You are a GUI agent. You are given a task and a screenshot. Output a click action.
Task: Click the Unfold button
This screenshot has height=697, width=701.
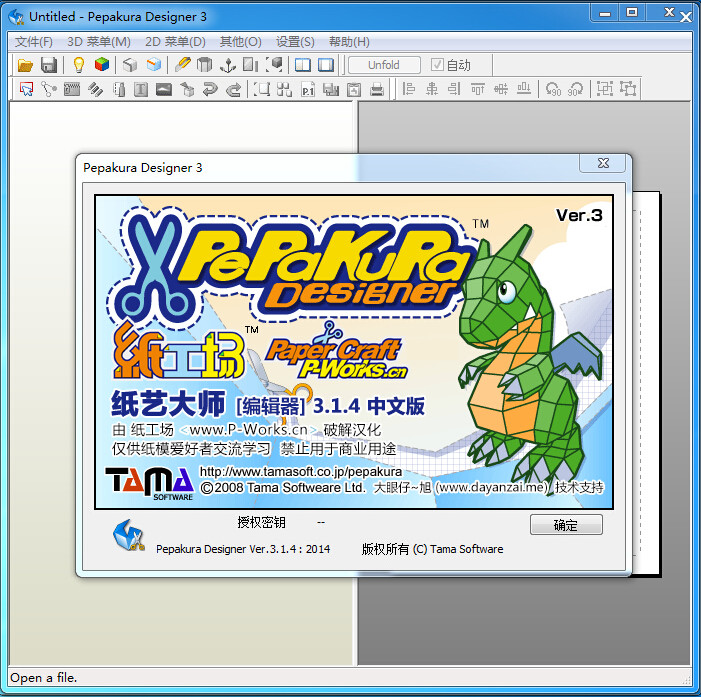(384, 65)
